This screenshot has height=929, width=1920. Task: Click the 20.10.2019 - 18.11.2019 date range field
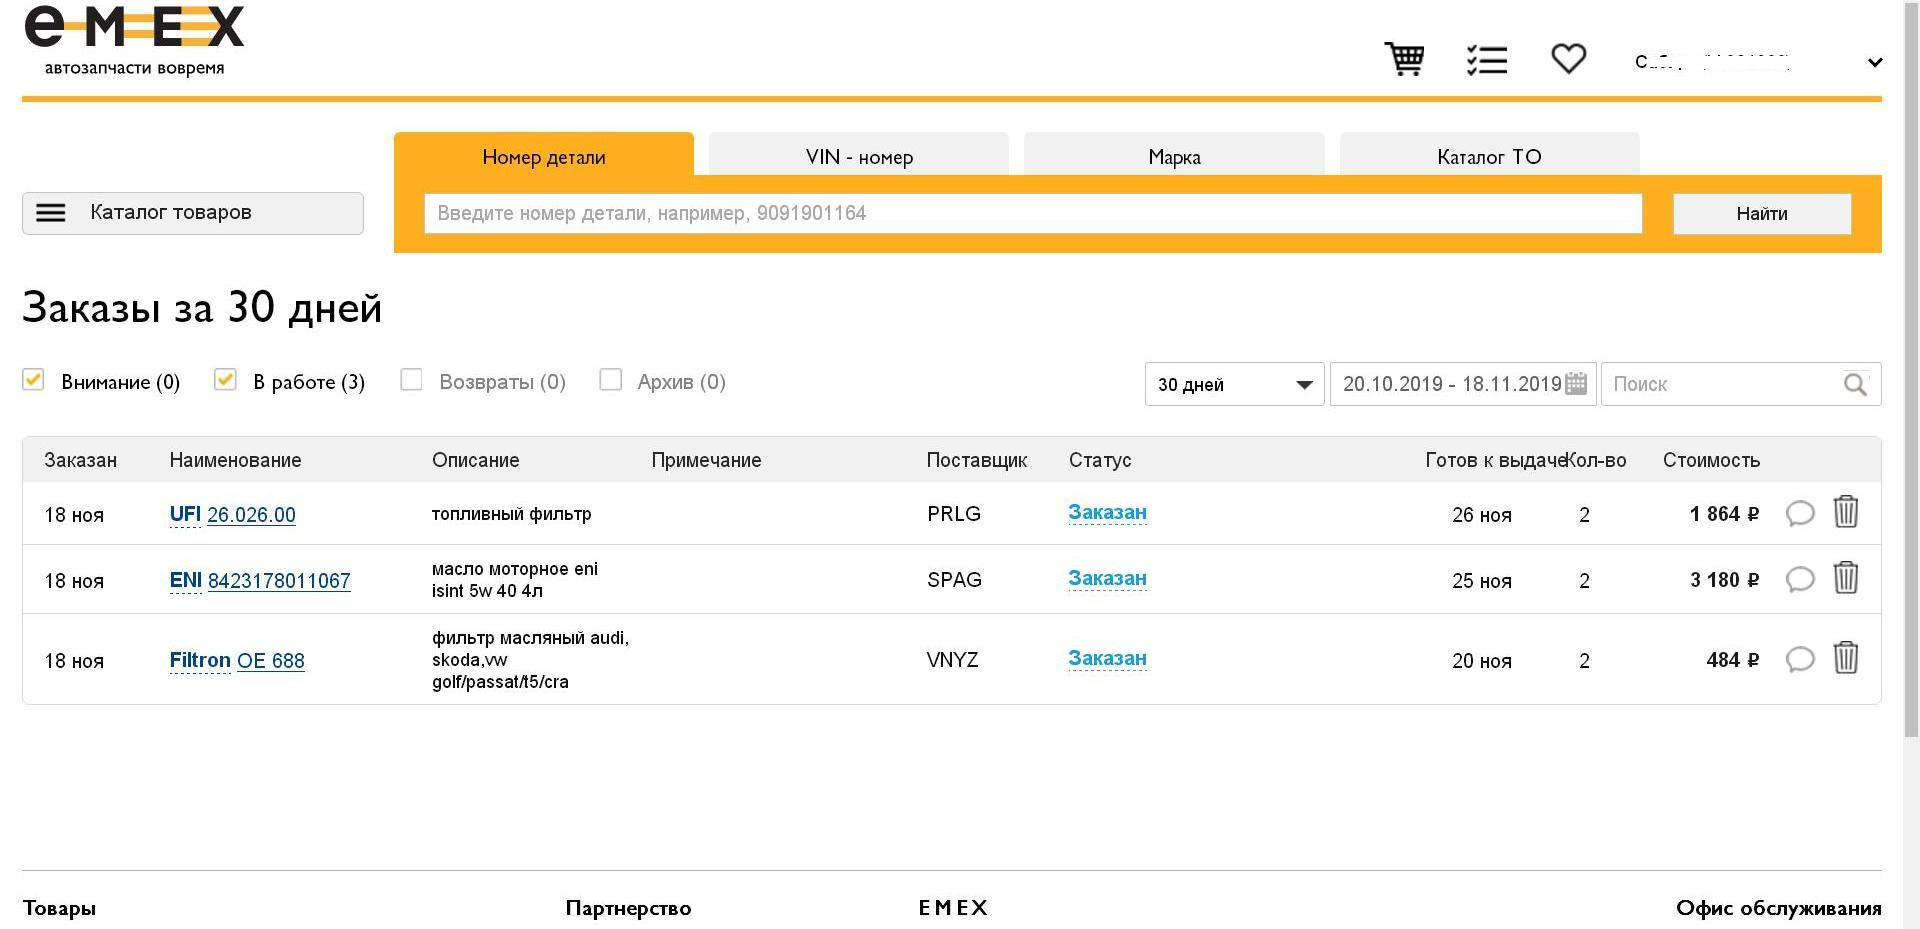tap(1463, 384)
